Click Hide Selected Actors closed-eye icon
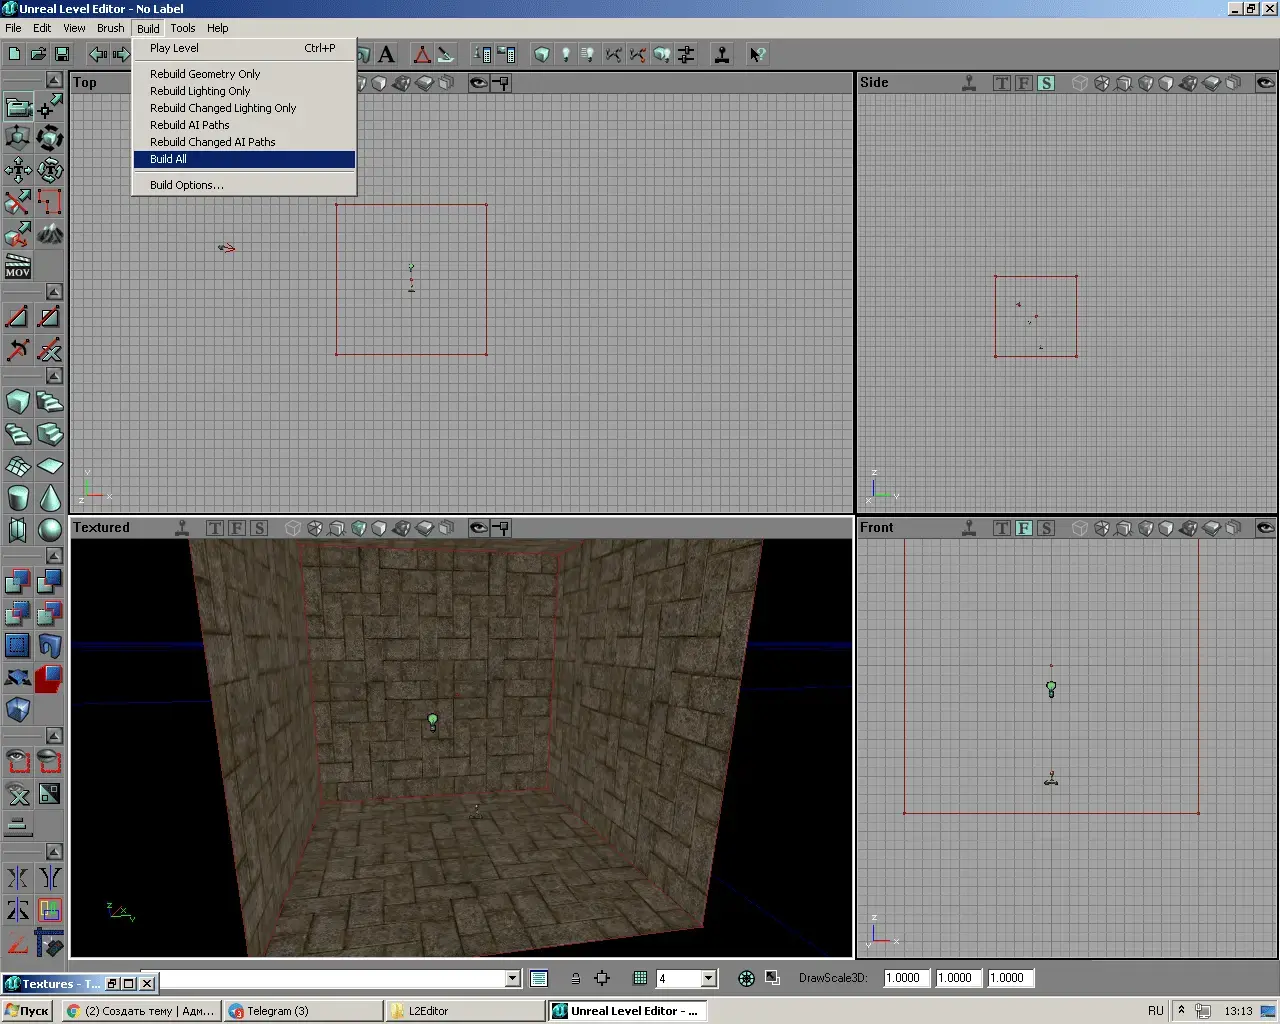Image resolution: width=1280 pixels, height=1024 pixels. [50, 762]
